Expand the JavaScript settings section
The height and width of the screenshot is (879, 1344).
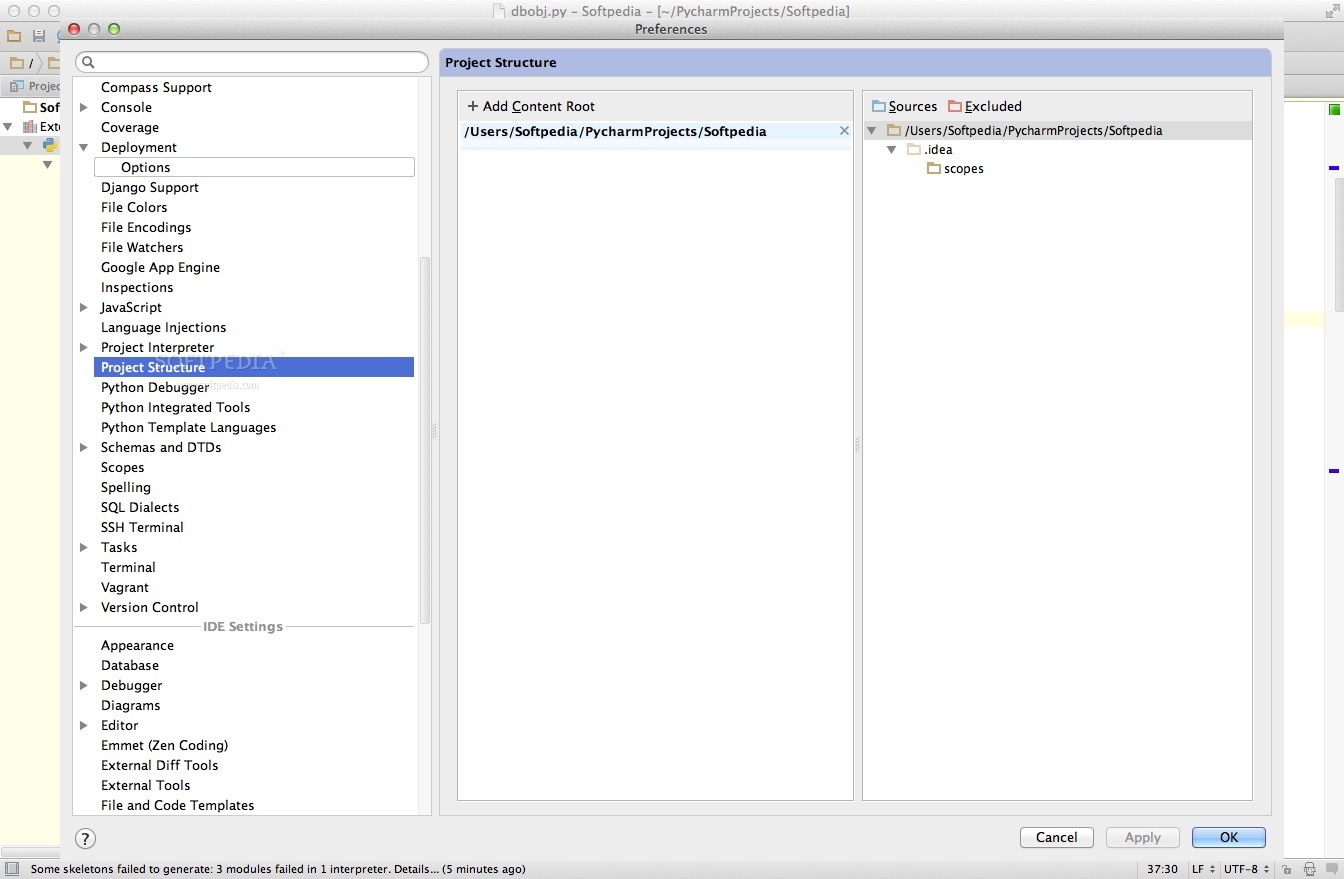(x=84, y=307)
